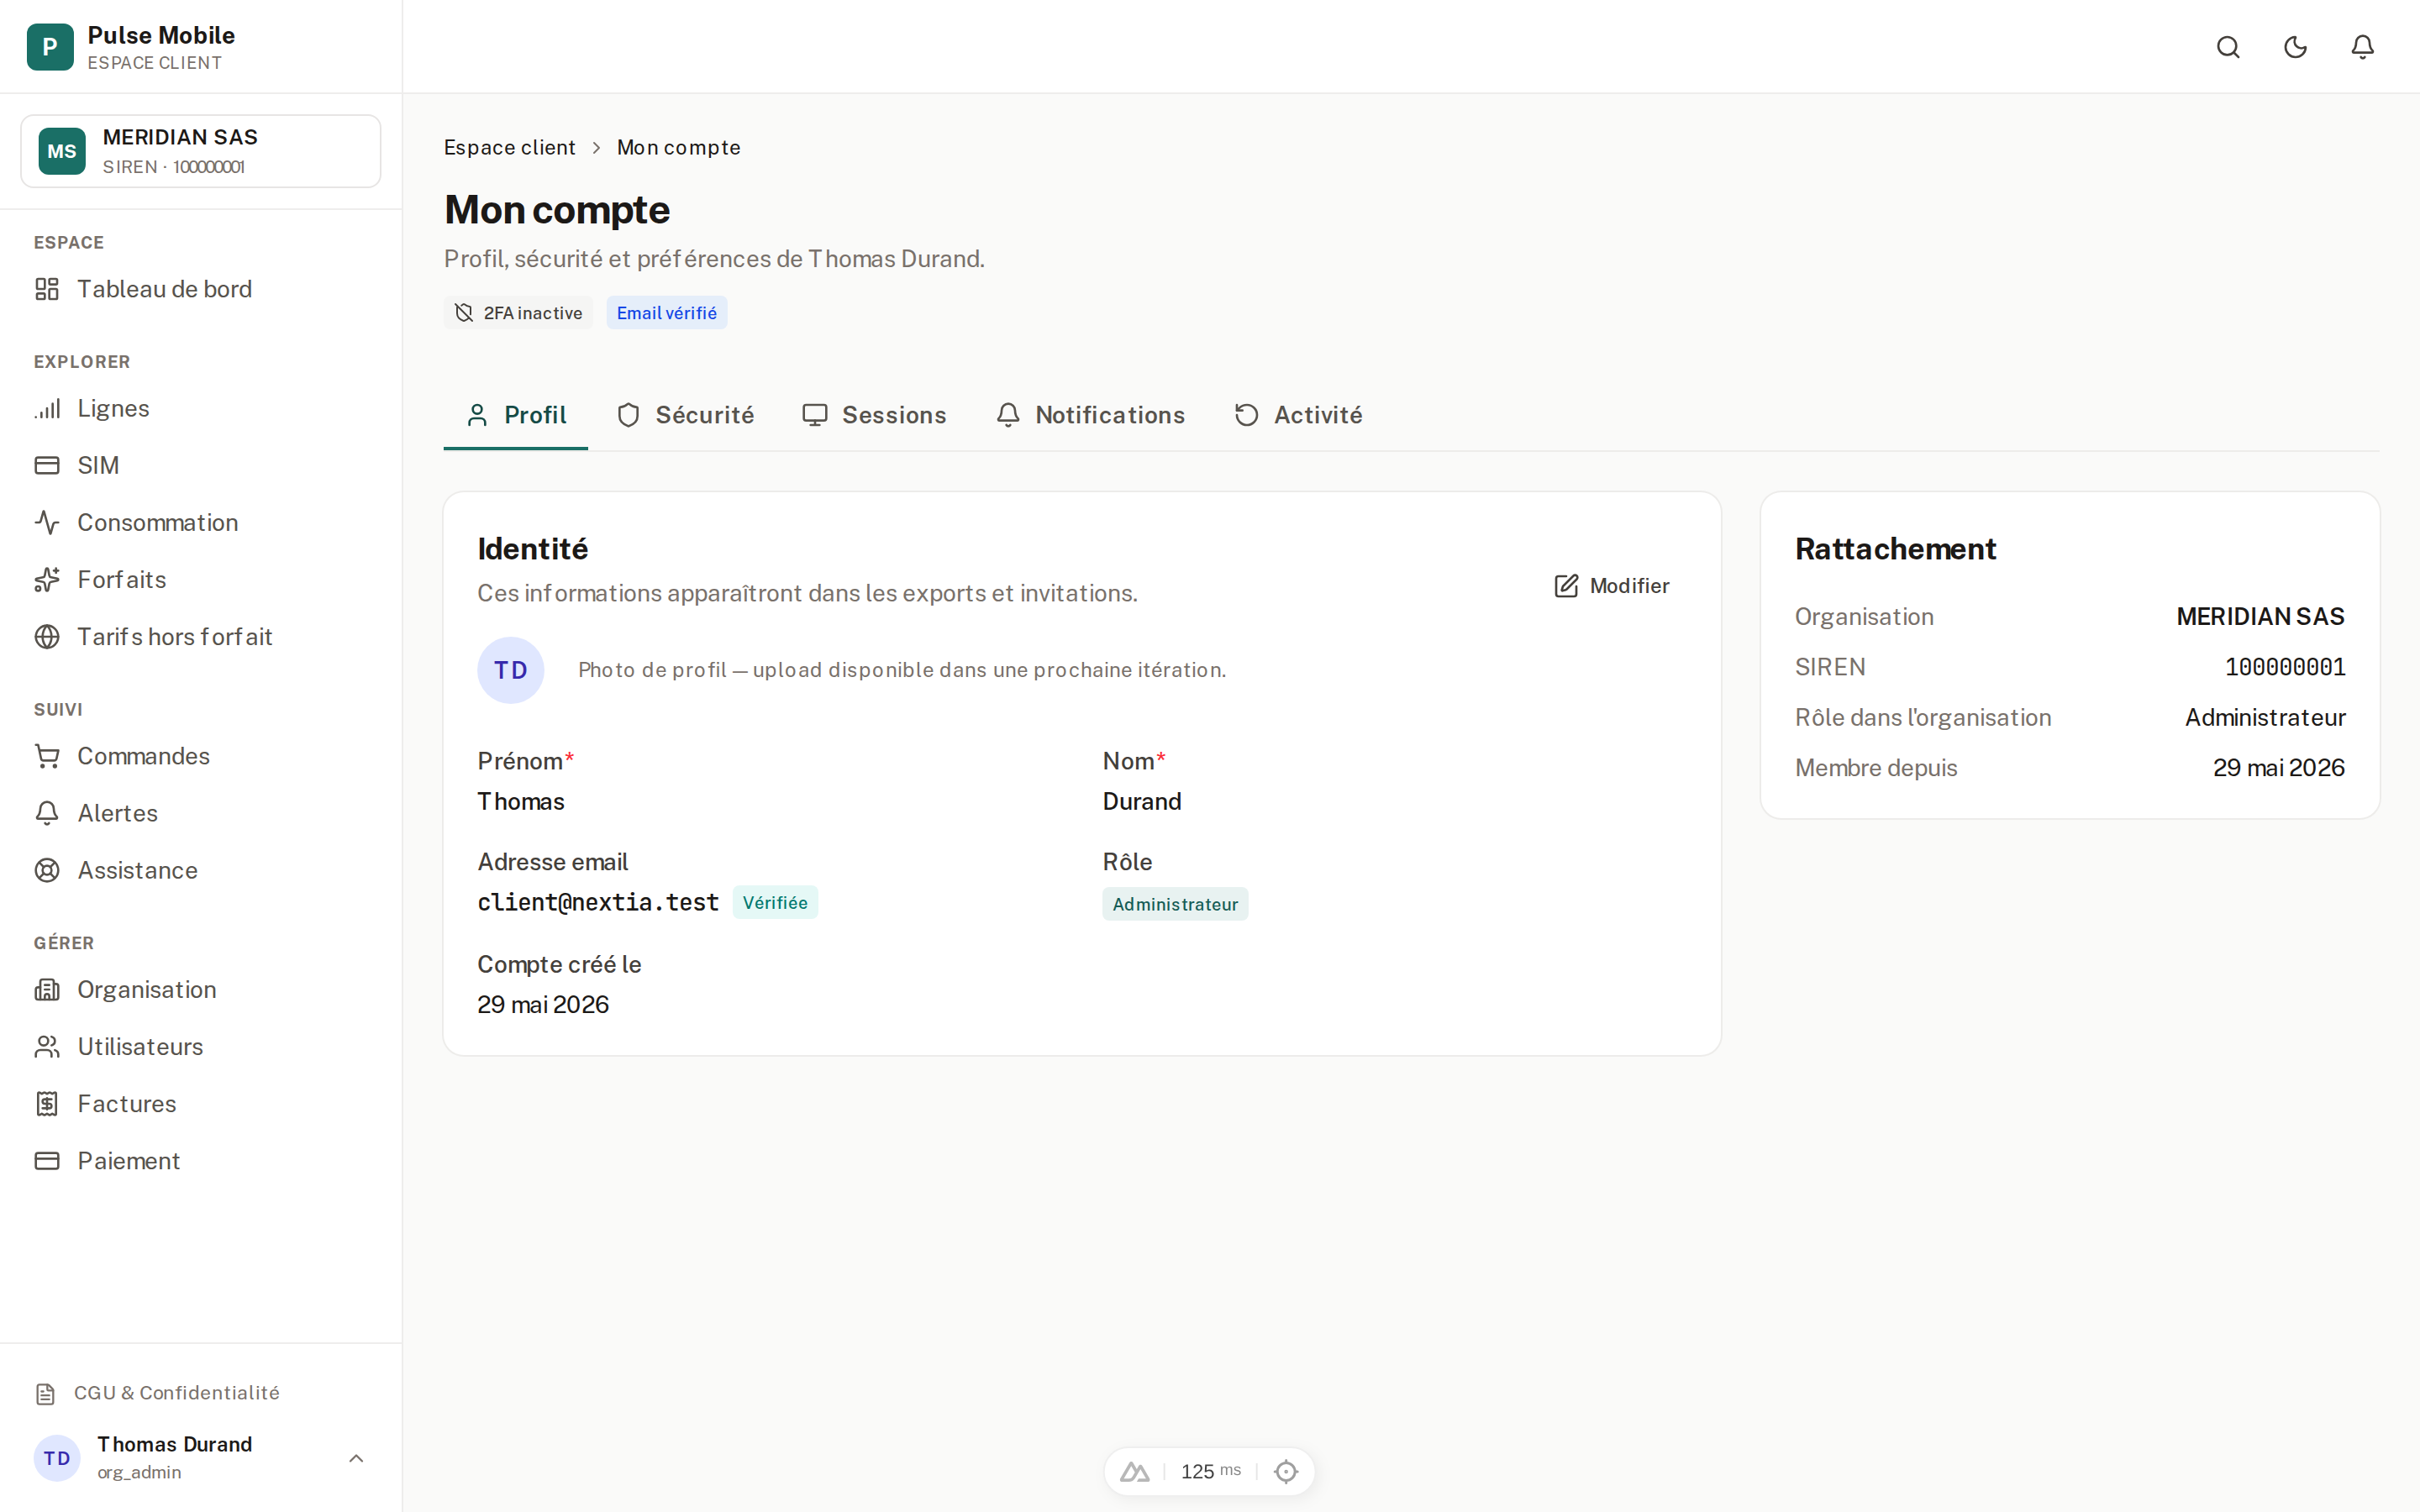Click the TD profile photo avatar
This screenshot has width=2420, height=1512.
click(511, 670)
